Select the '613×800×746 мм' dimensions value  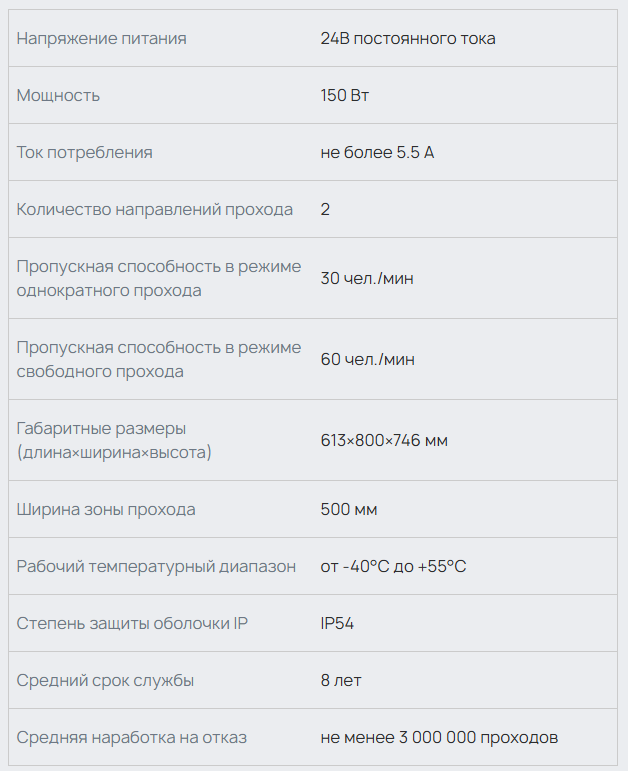(384, 440)
